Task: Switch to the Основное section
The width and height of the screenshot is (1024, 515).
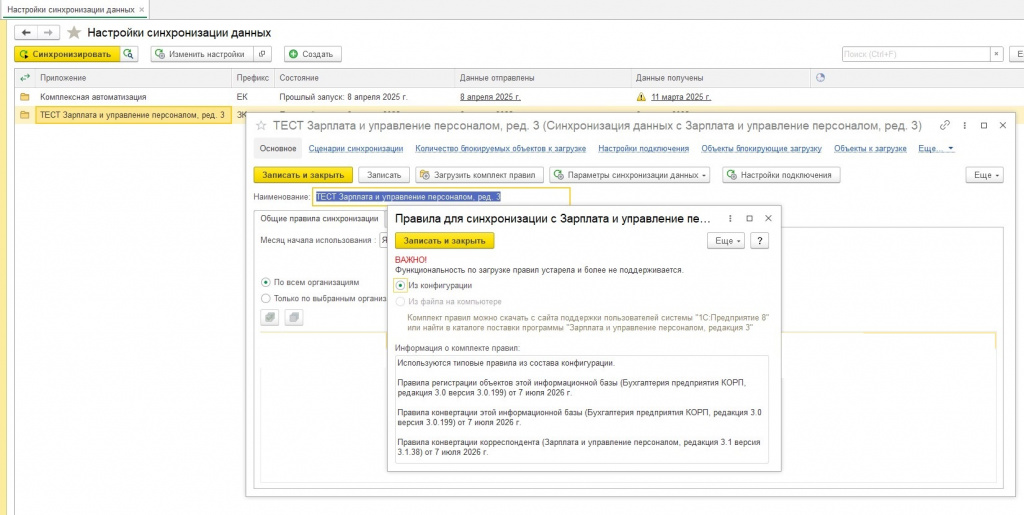Action: tap(278, 148)
